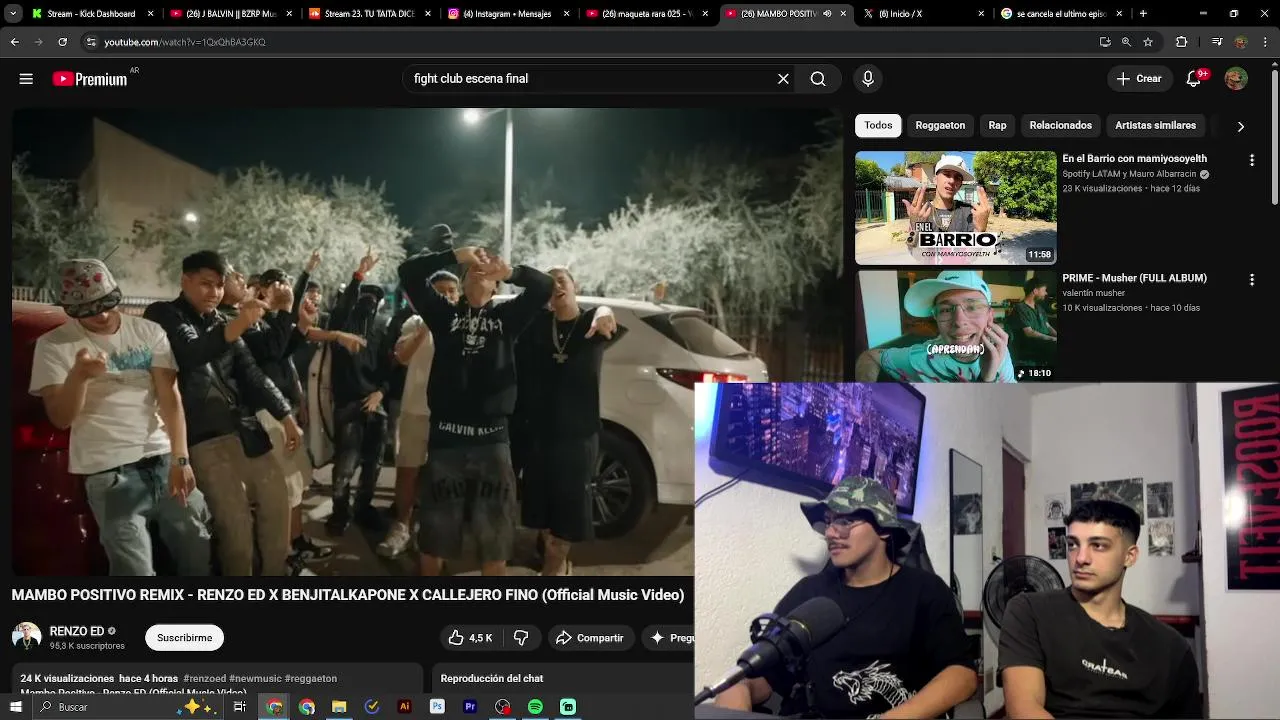Screen dimensions: 1280x720
Task: Open browser extensions puzzle icon
Action: [x=1181, y=42]
